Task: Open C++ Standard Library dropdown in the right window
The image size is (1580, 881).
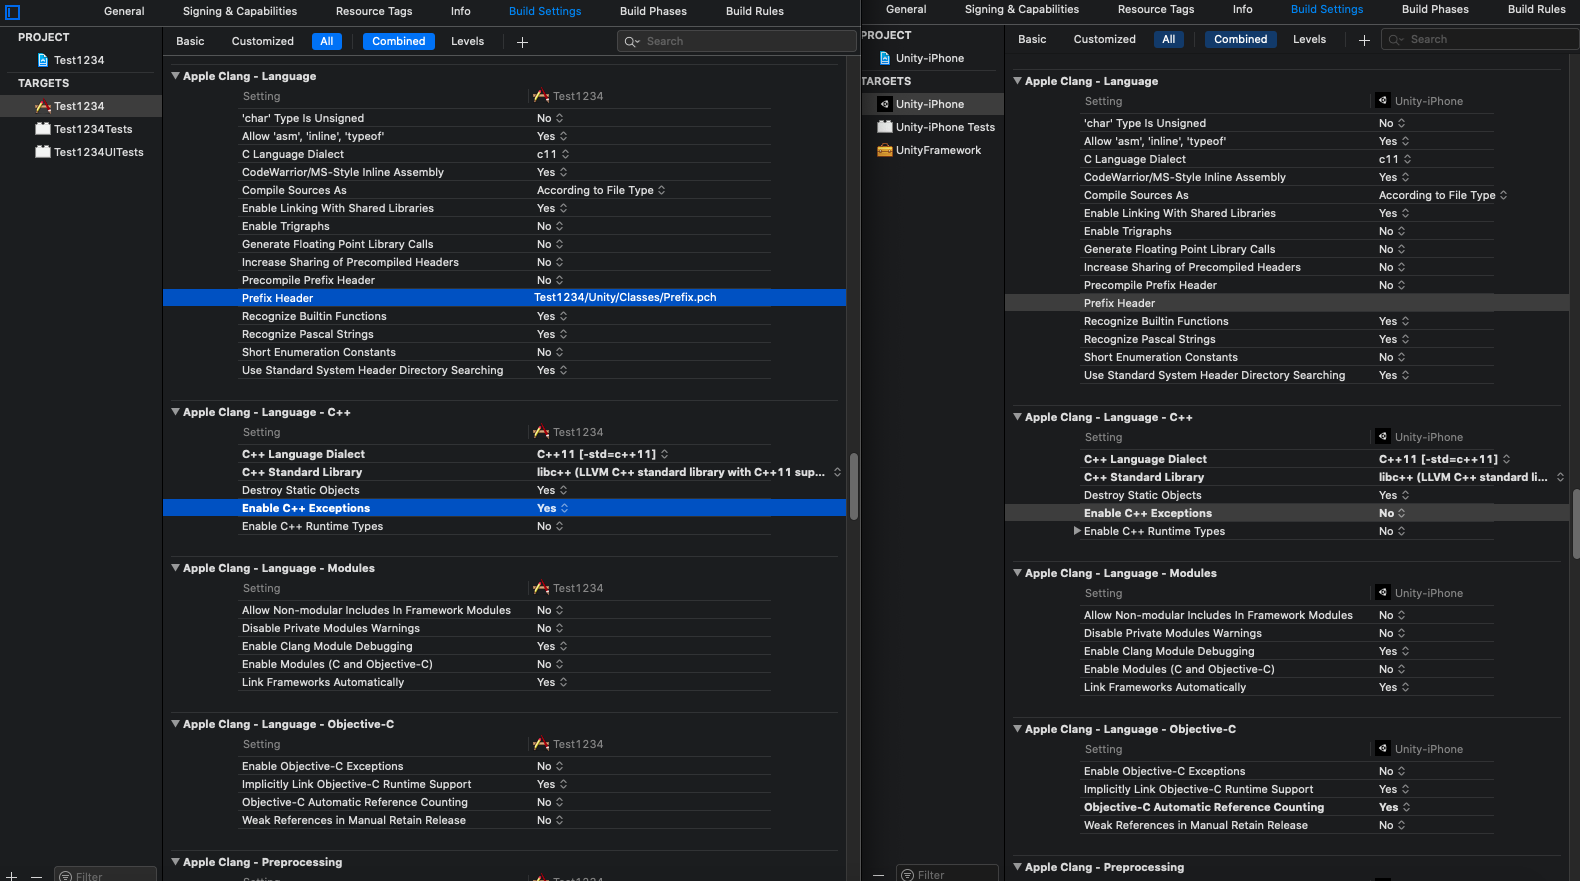Action: 1471,477
